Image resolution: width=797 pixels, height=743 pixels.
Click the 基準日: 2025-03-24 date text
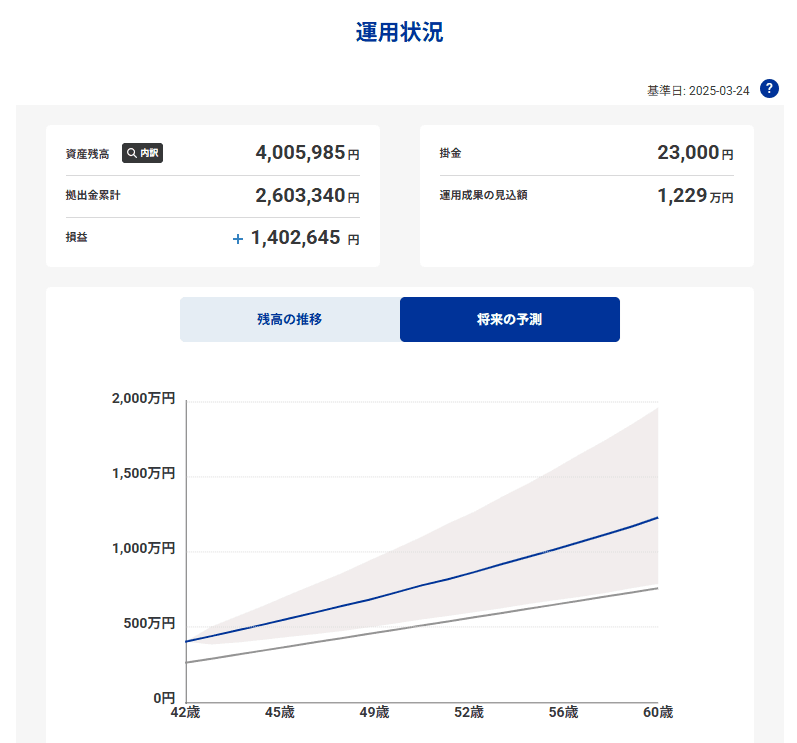698,91
